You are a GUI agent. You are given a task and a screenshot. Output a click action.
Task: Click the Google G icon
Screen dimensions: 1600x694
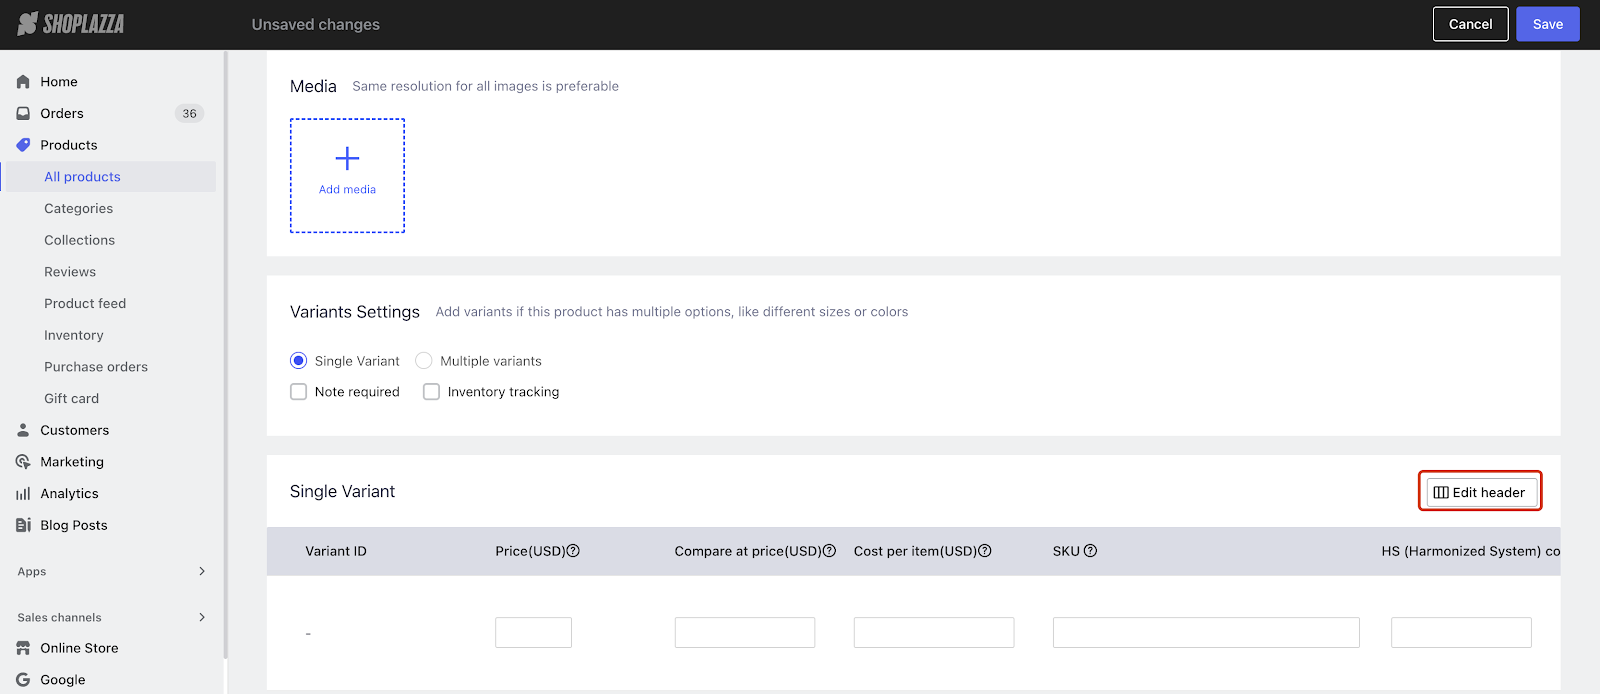(23, 680)
